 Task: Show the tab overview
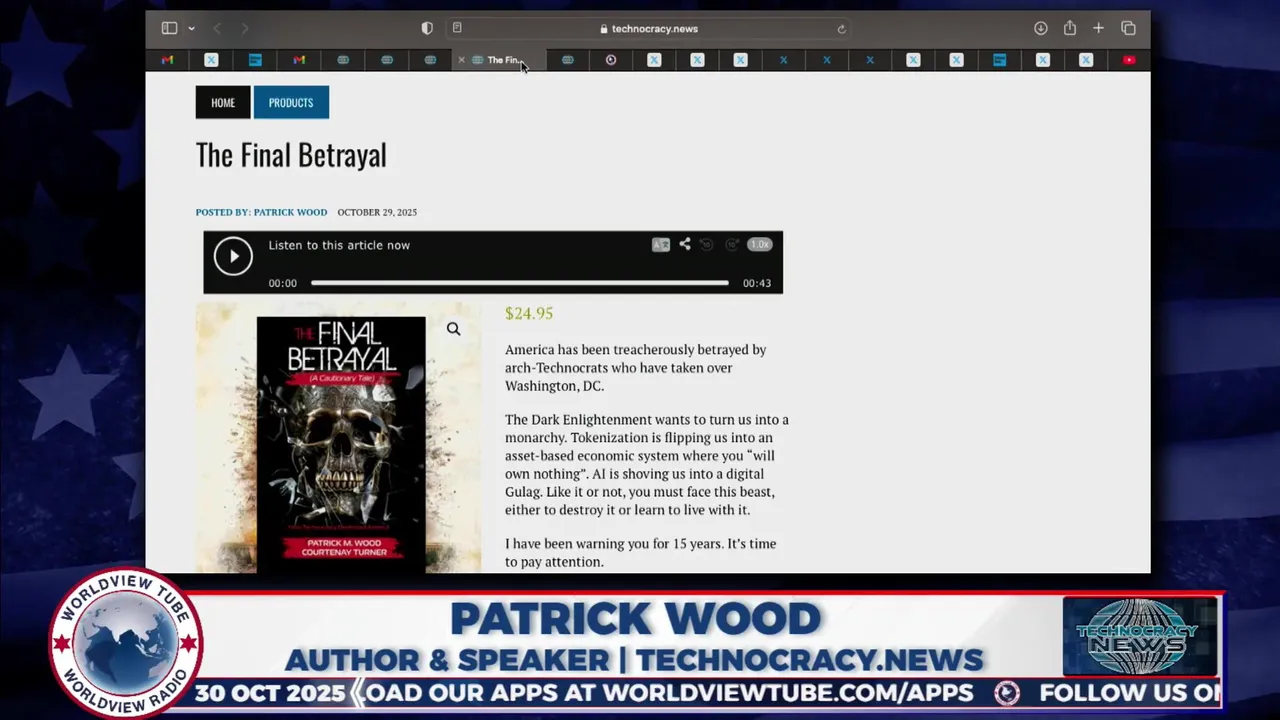pos(1128,28)
